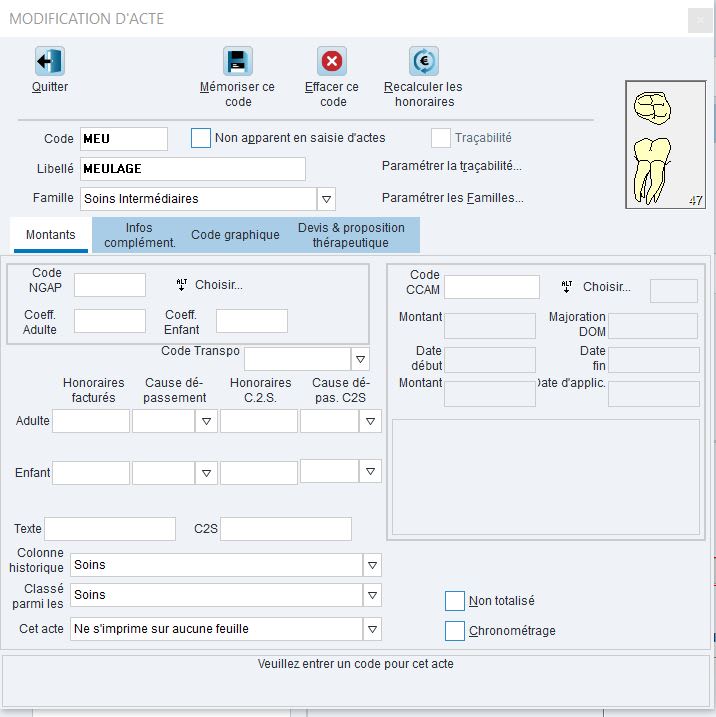Switch to the Infos complément. tab
Image resolution: width=716 pixels, height=717 pixels.
point(139,235)
